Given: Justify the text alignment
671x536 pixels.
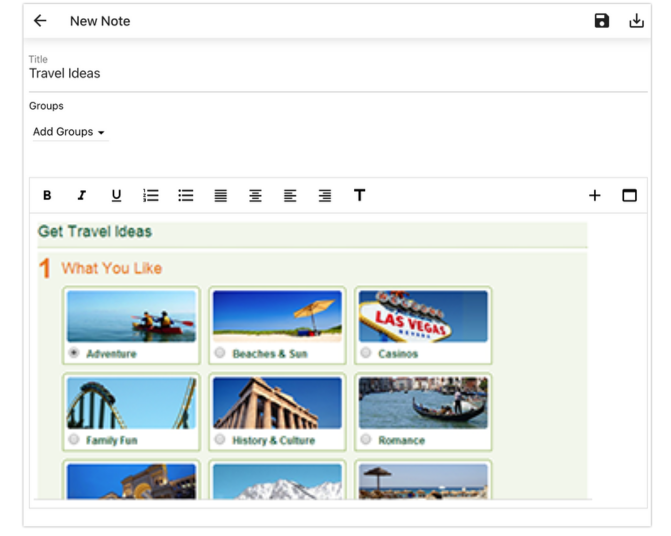Looking at the screenshot, I should 220,195.
